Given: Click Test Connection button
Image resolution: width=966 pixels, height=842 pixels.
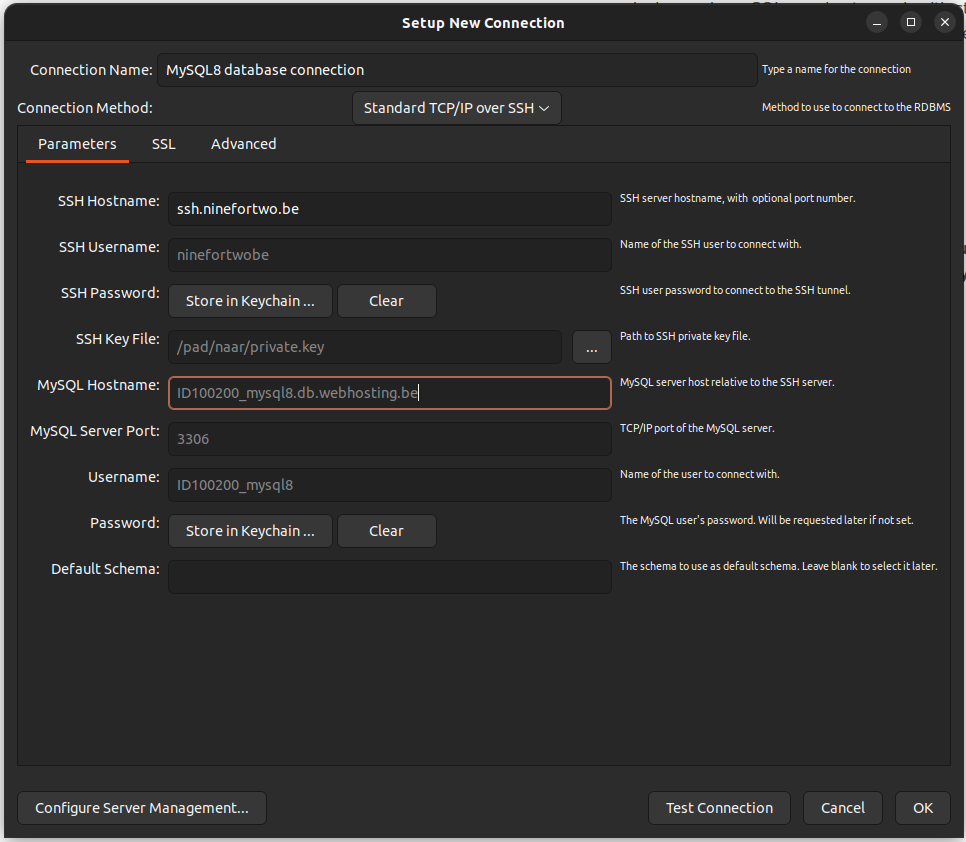Looking at the screenshot, I should (x=719, y=808).
